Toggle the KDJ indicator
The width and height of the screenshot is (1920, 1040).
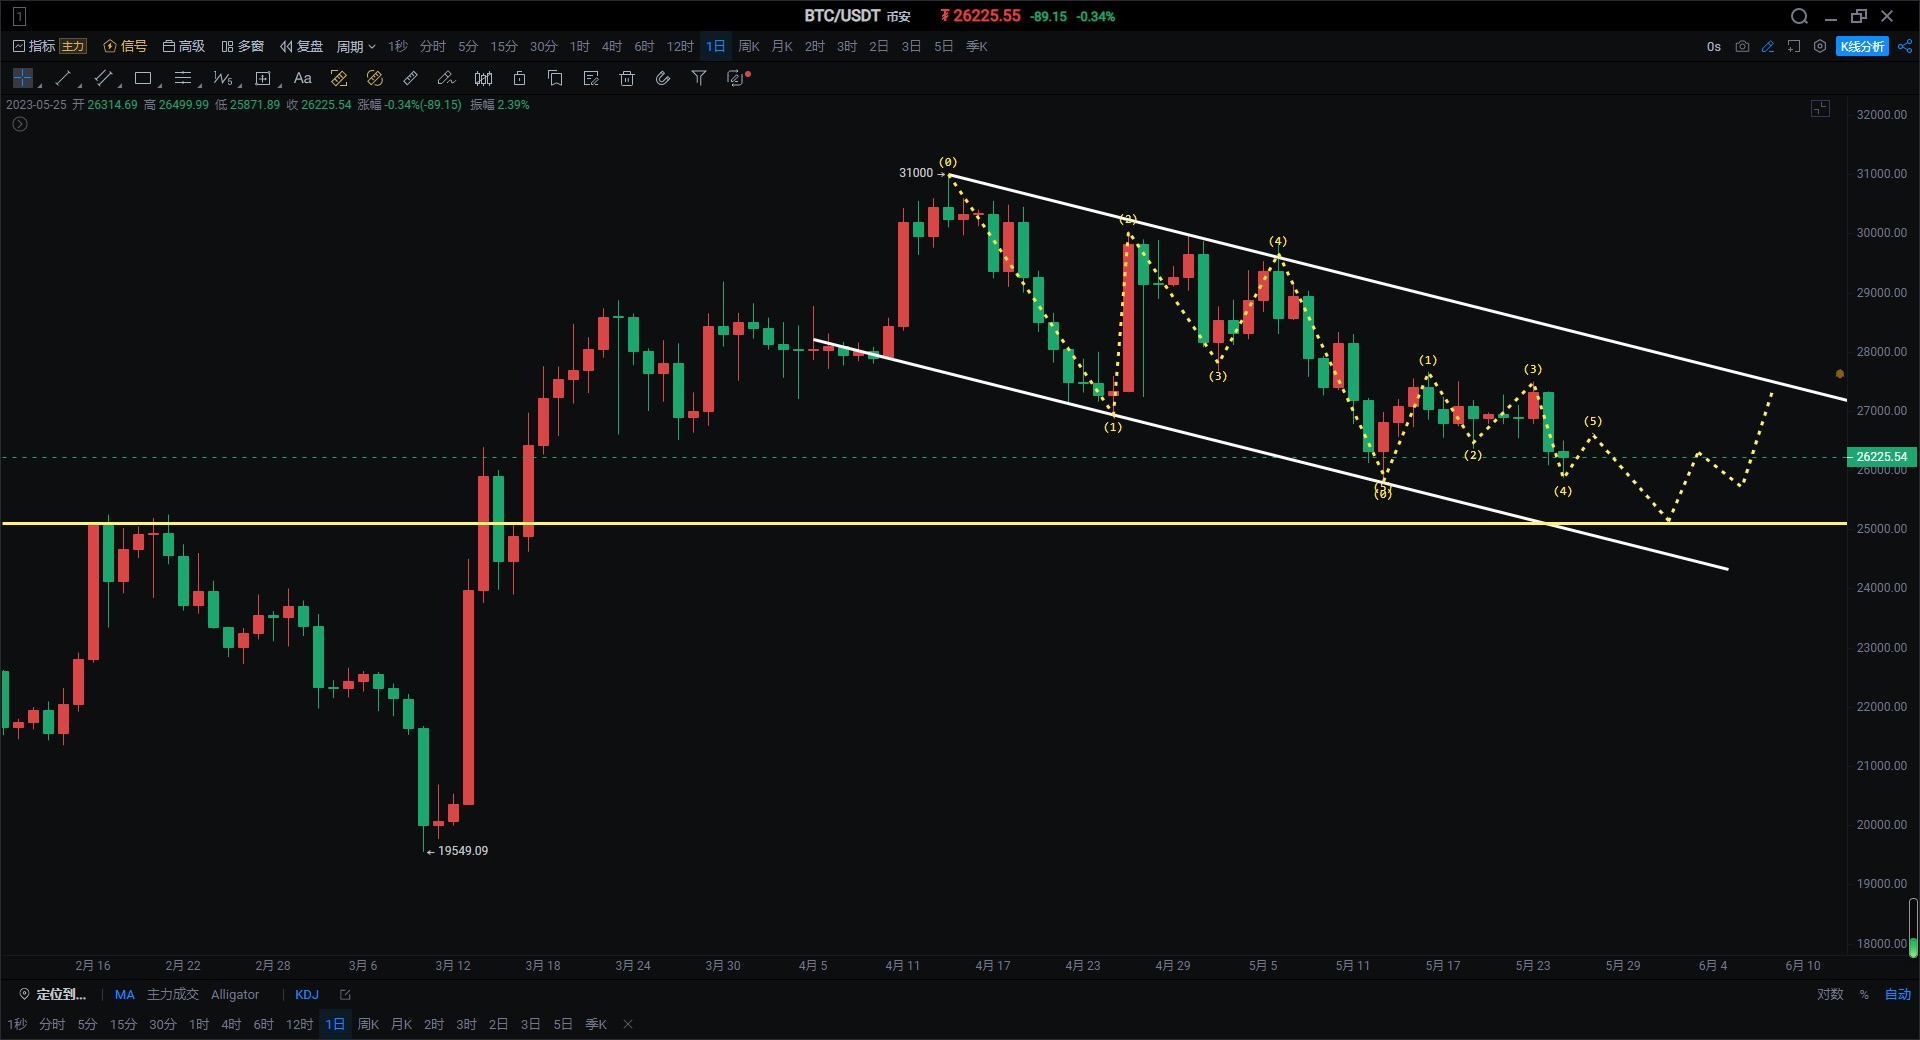[307, 995]
